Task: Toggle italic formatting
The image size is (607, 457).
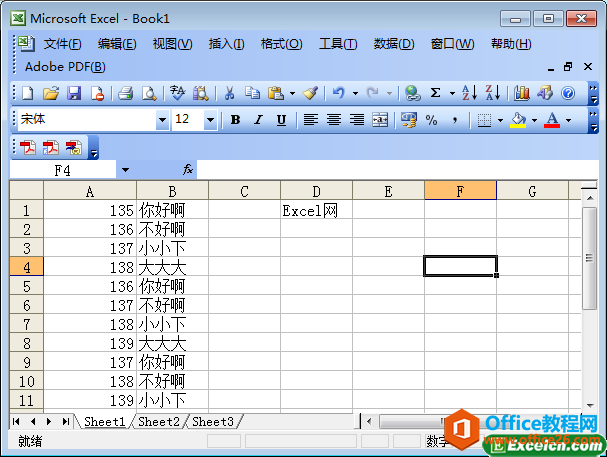Action: click(x=258, y=120)
